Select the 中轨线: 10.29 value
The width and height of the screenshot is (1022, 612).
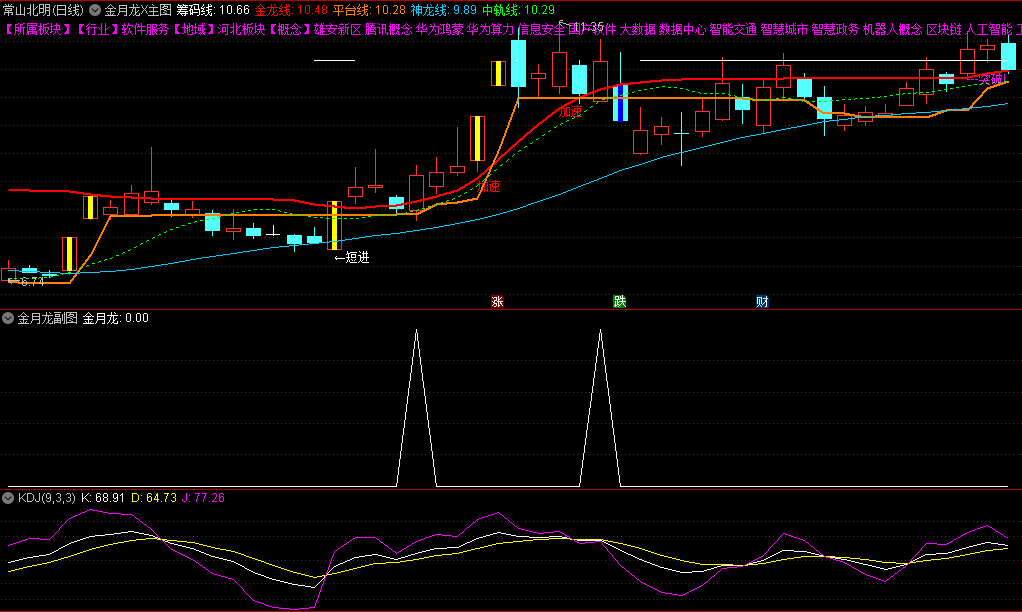click(518, 10)
